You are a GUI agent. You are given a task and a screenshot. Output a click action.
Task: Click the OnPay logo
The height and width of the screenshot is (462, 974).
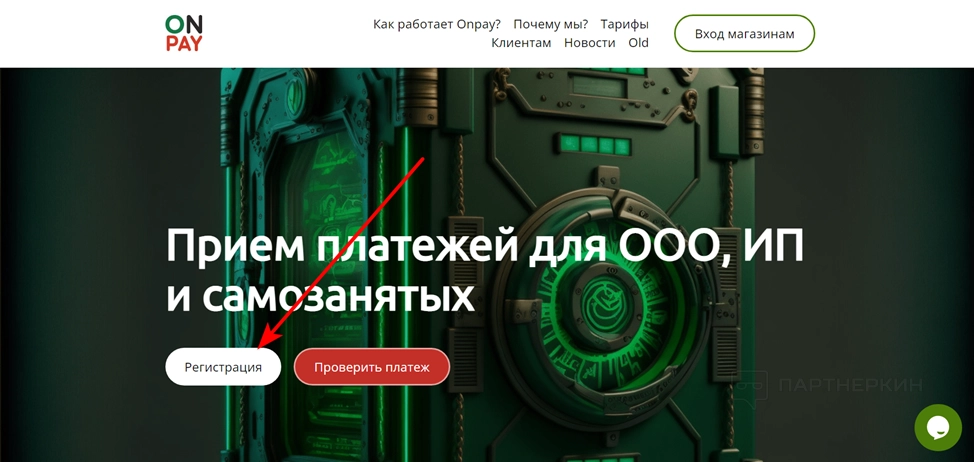click(x=184, y=33)
